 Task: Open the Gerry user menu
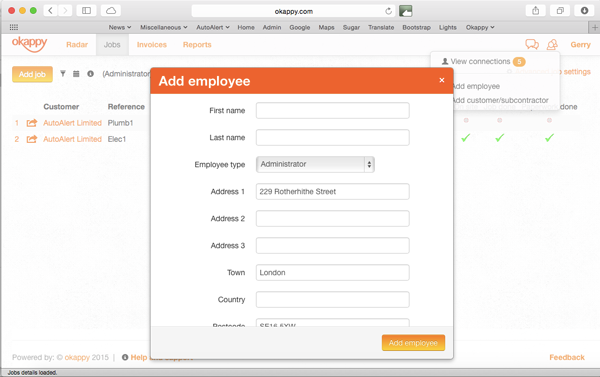pyautogui.click(x=580, y=44)
